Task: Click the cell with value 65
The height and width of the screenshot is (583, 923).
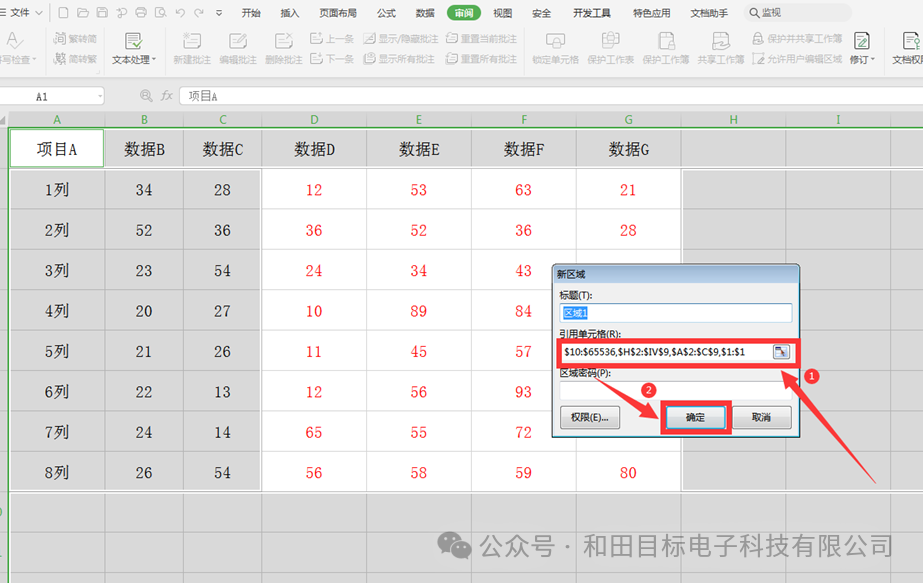Action: [x=314, y=432]
